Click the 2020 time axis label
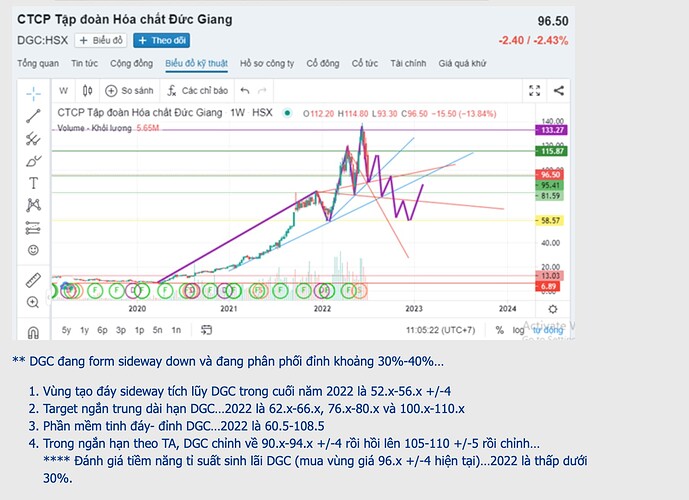 coord(137,308)
